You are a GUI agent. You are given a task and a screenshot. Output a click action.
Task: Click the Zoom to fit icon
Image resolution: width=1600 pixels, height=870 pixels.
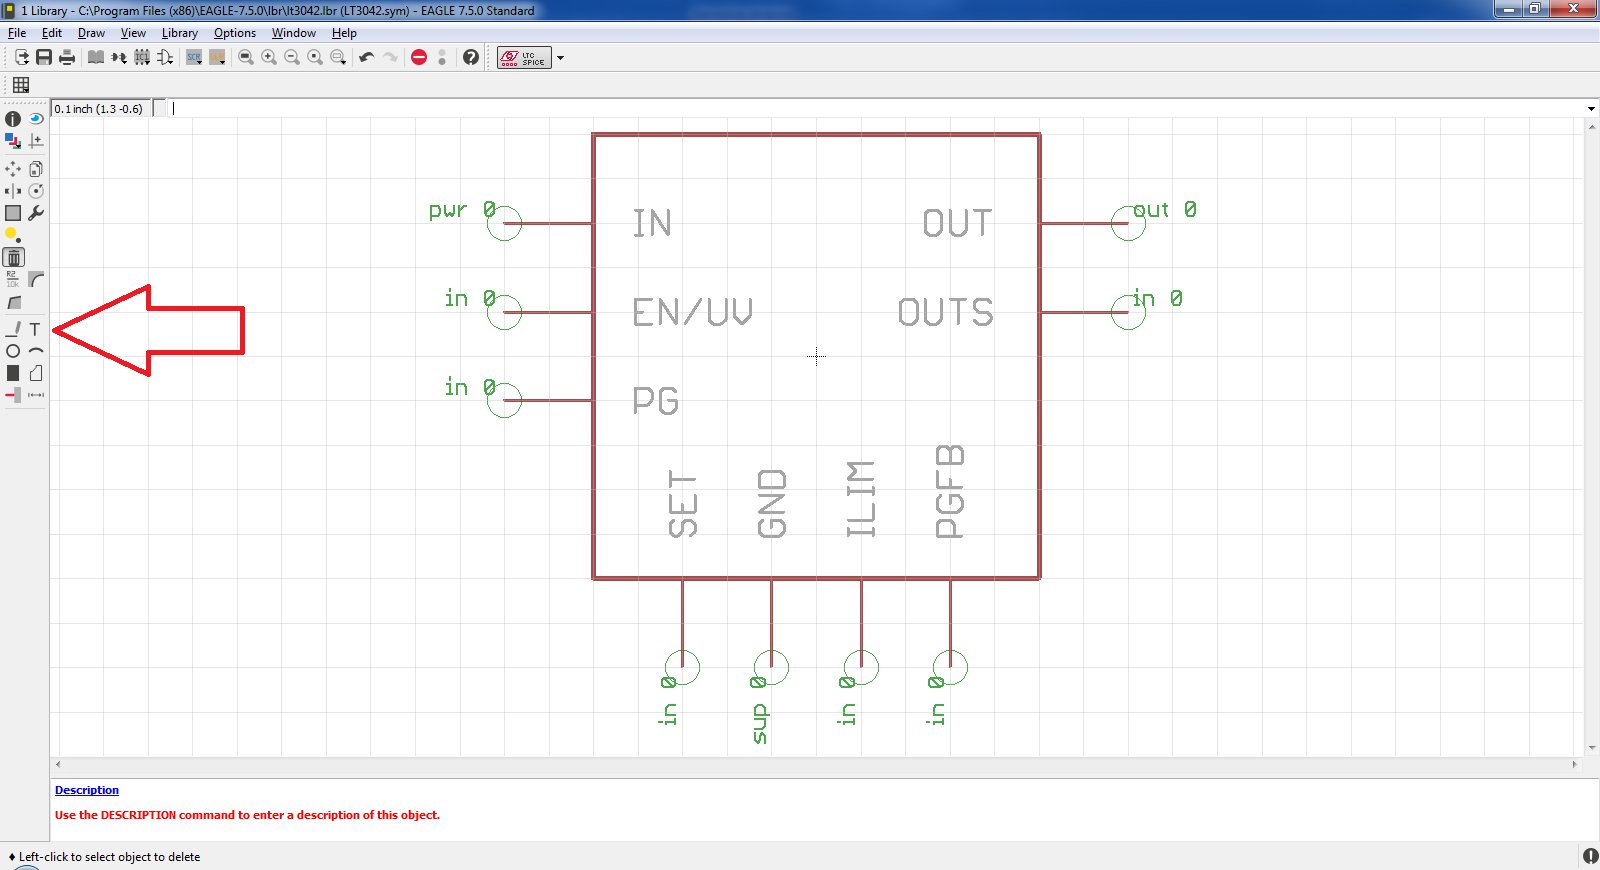(246, 57)
